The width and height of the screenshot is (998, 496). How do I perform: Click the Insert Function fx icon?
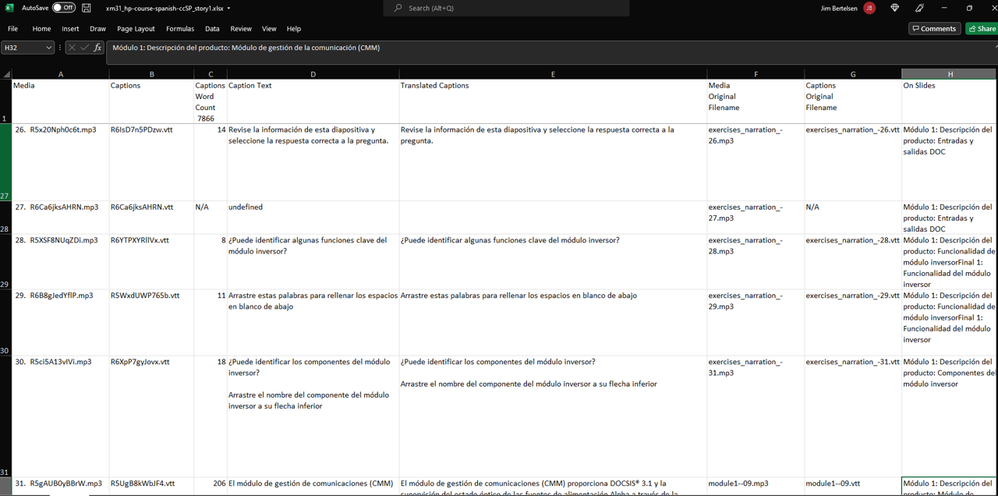[97, 48]
